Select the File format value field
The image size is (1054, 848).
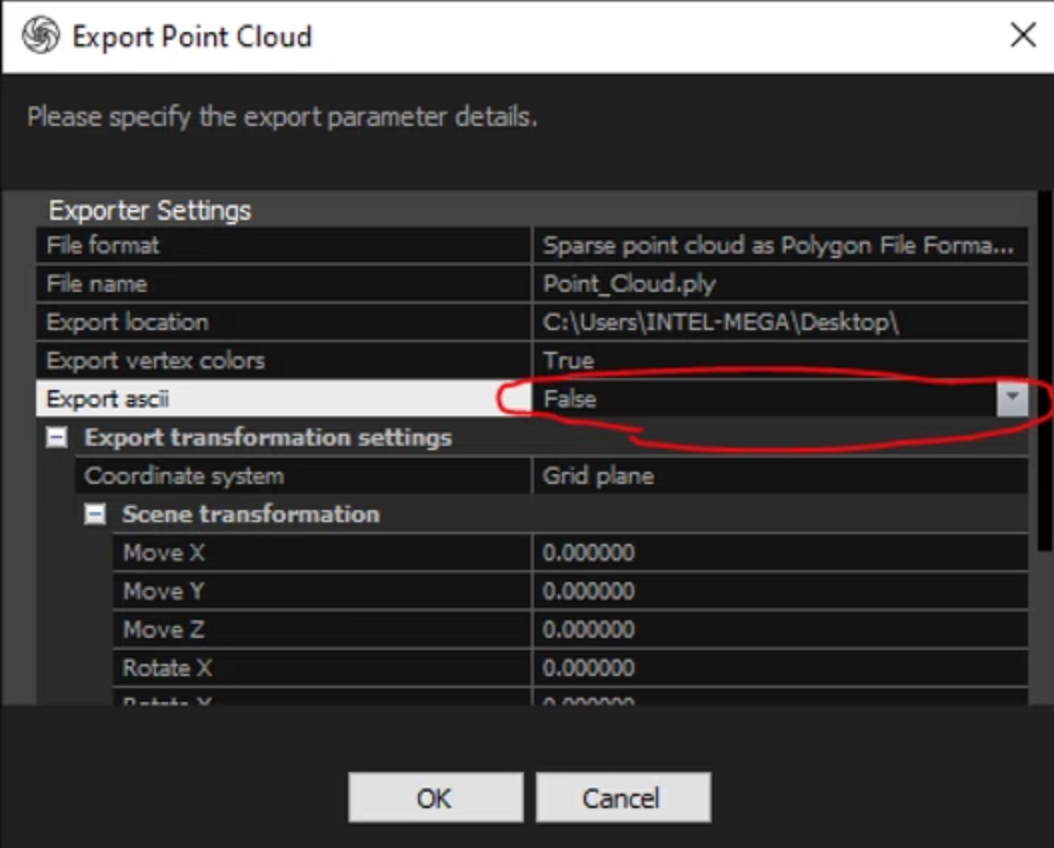pyautogui.click(x=778, y=246)
